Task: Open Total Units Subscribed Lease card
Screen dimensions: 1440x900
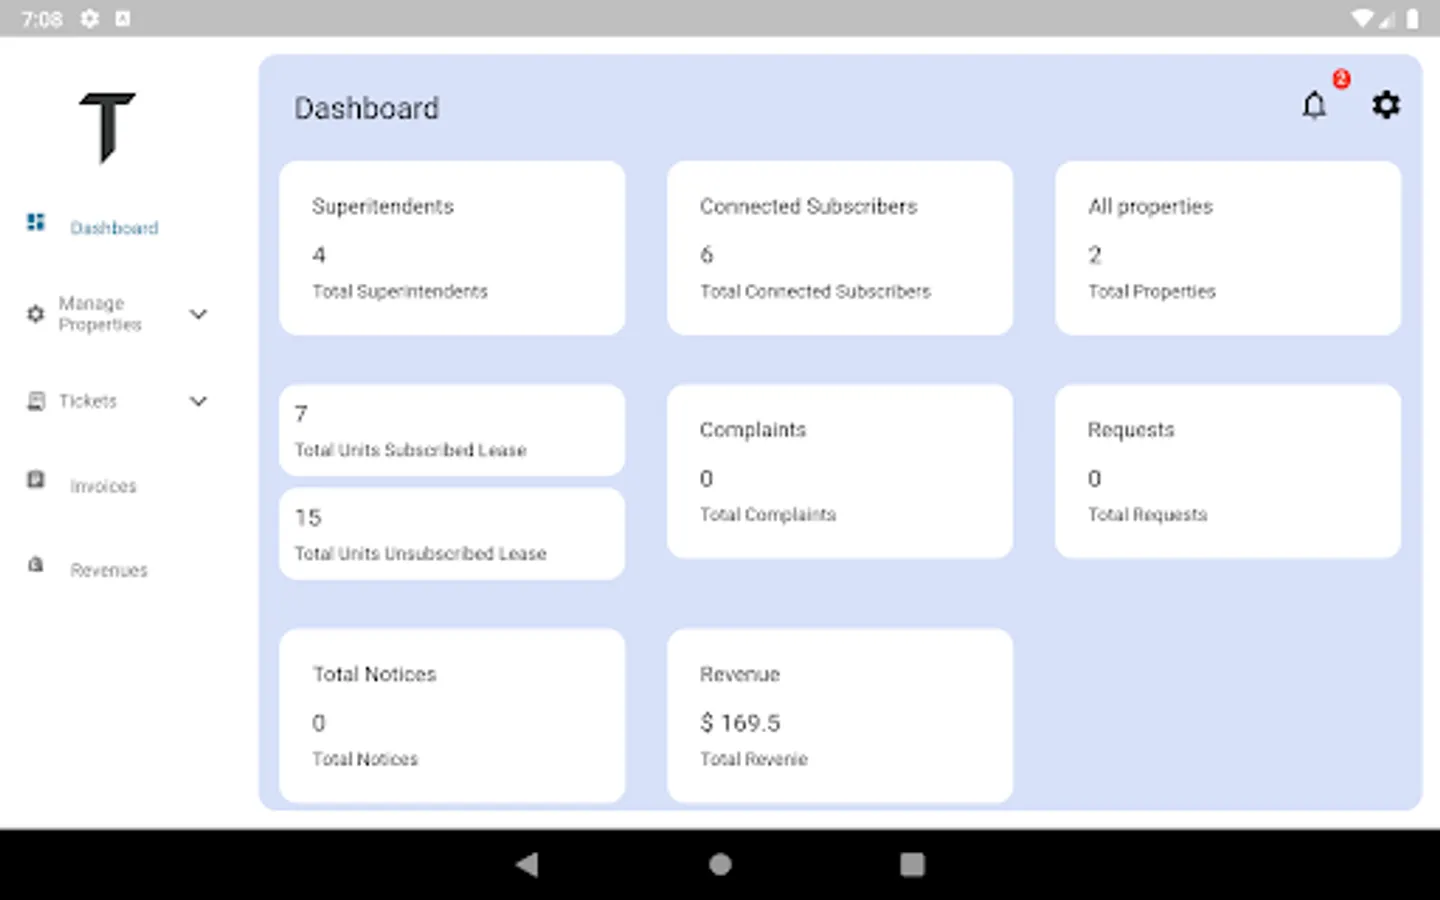Action: [452, 430]
